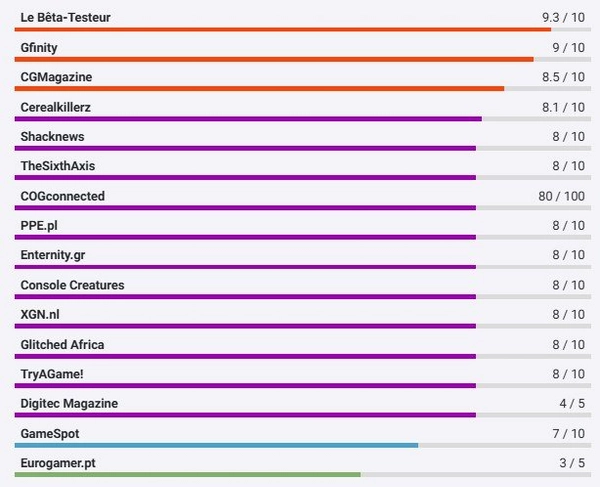Open the GameSpot review link
This screenshot has width=600, height=487.
[49, 434]
